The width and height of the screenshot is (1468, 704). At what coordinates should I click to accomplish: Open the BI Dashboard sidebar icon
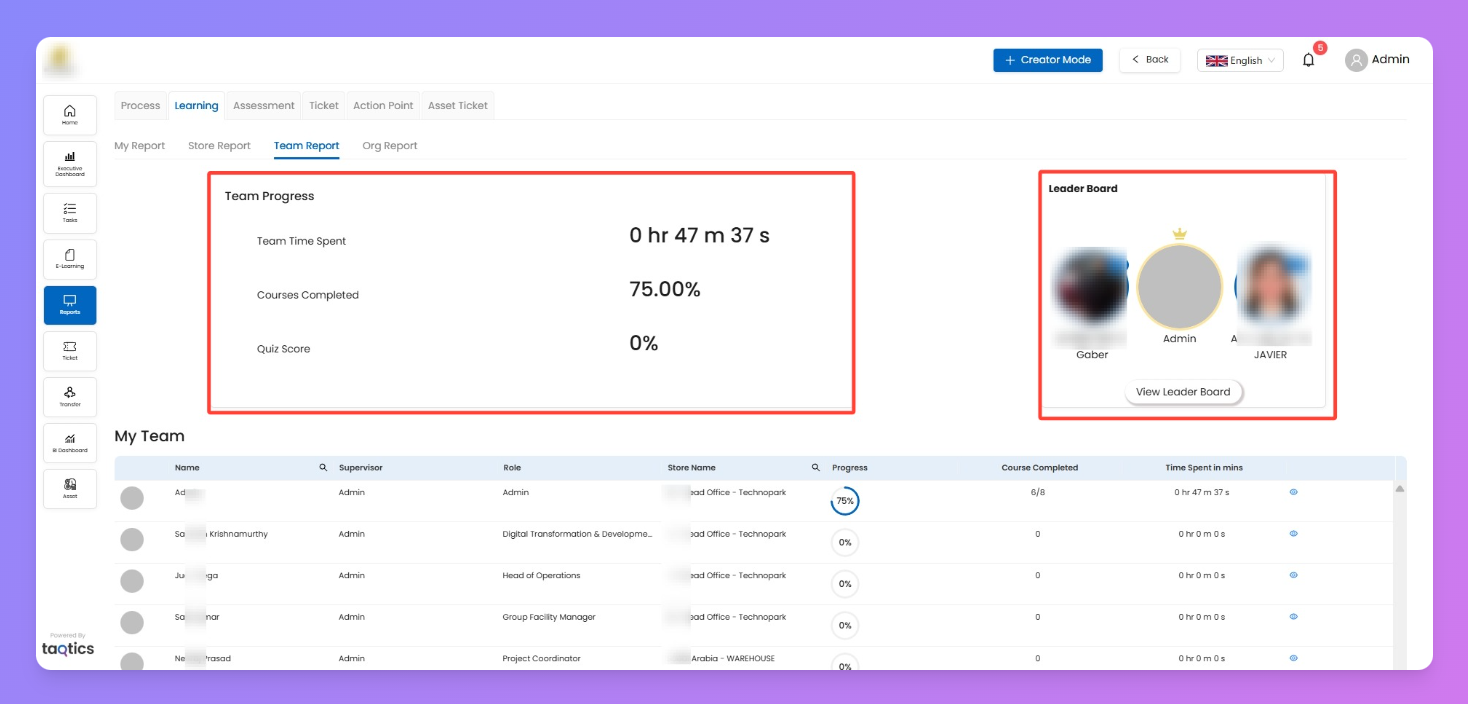click(70, 443)
